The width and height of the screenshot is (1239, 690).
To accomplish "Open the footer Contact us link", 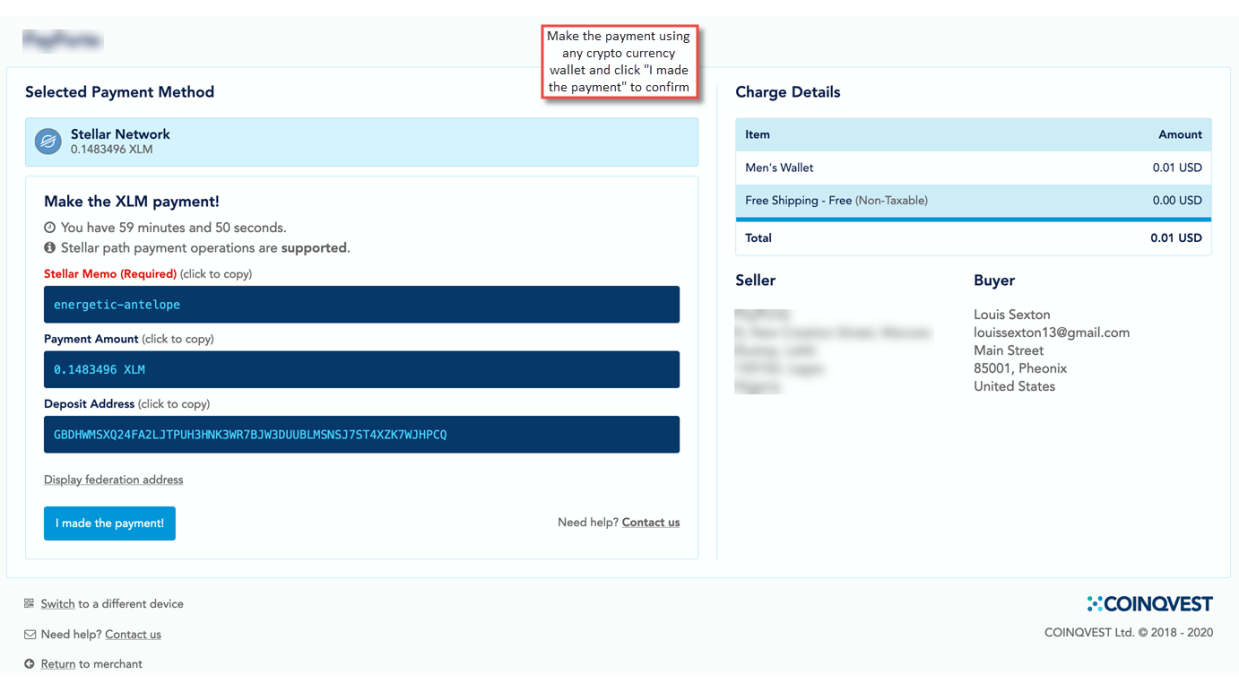I will (x=133, y=635).
